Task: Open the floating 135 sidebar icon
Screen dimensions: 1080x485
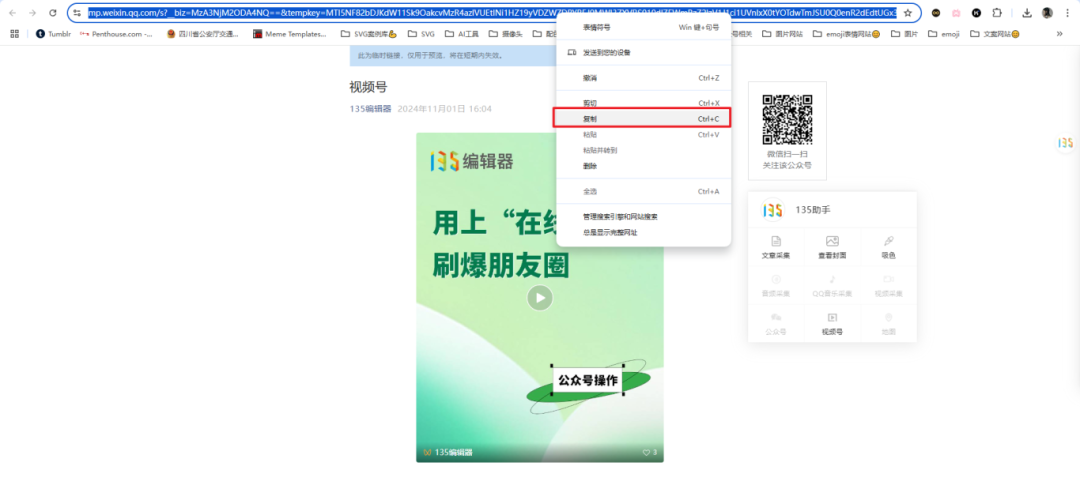Action: [1066, 143]
